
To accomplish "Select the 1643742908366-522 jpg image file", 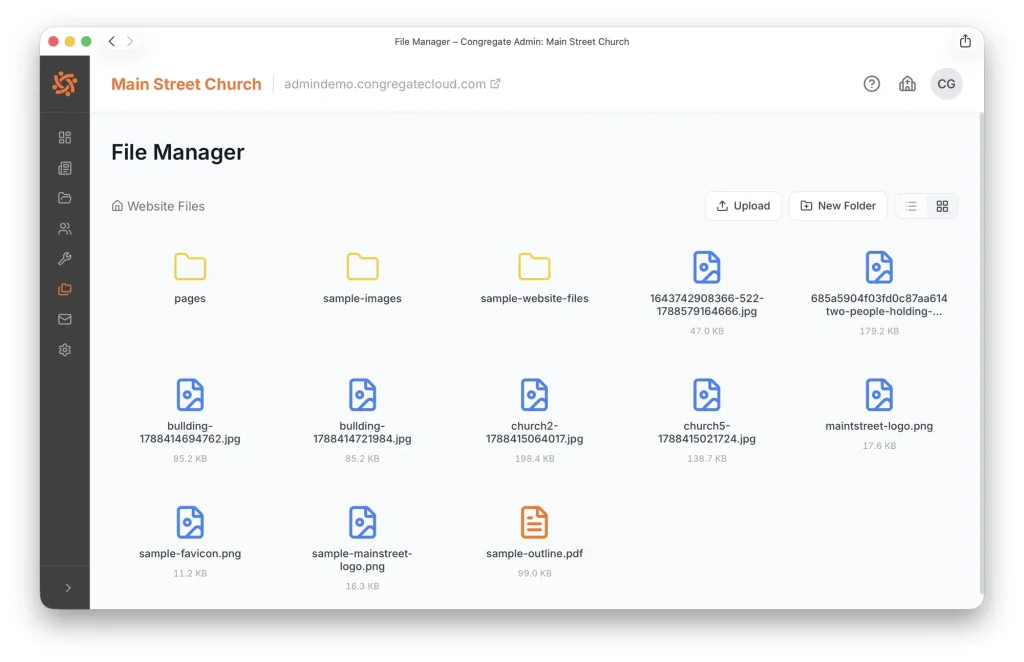I will [x=707, y=293].
